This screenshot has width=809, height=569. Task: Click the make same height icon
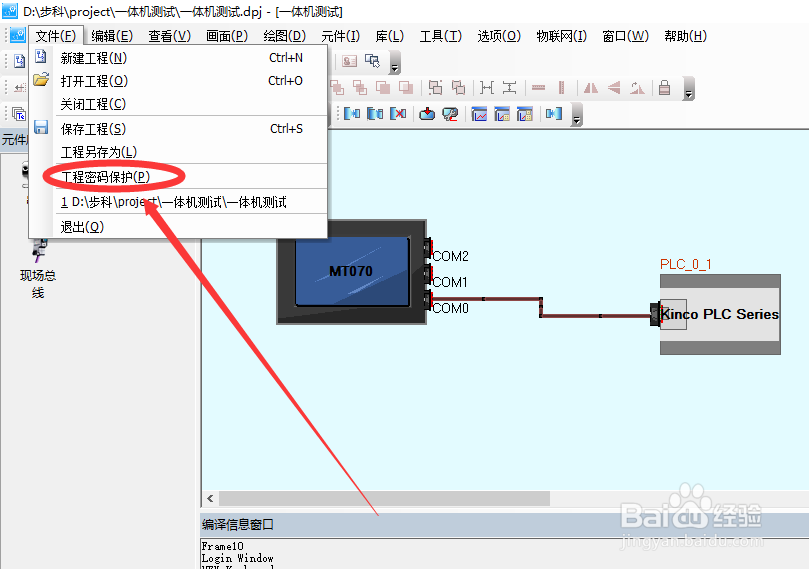point(509,88)
